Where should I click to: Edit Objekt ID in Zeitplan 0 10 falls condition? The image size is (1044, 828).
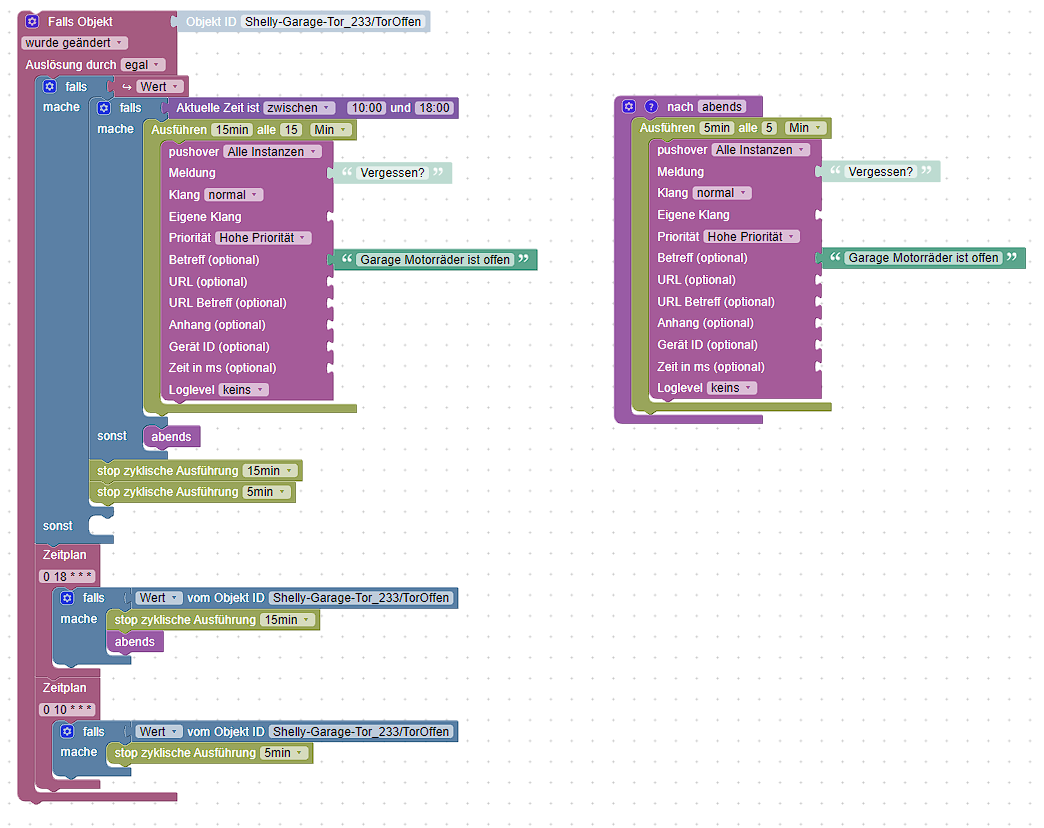[x=361, y=731]
